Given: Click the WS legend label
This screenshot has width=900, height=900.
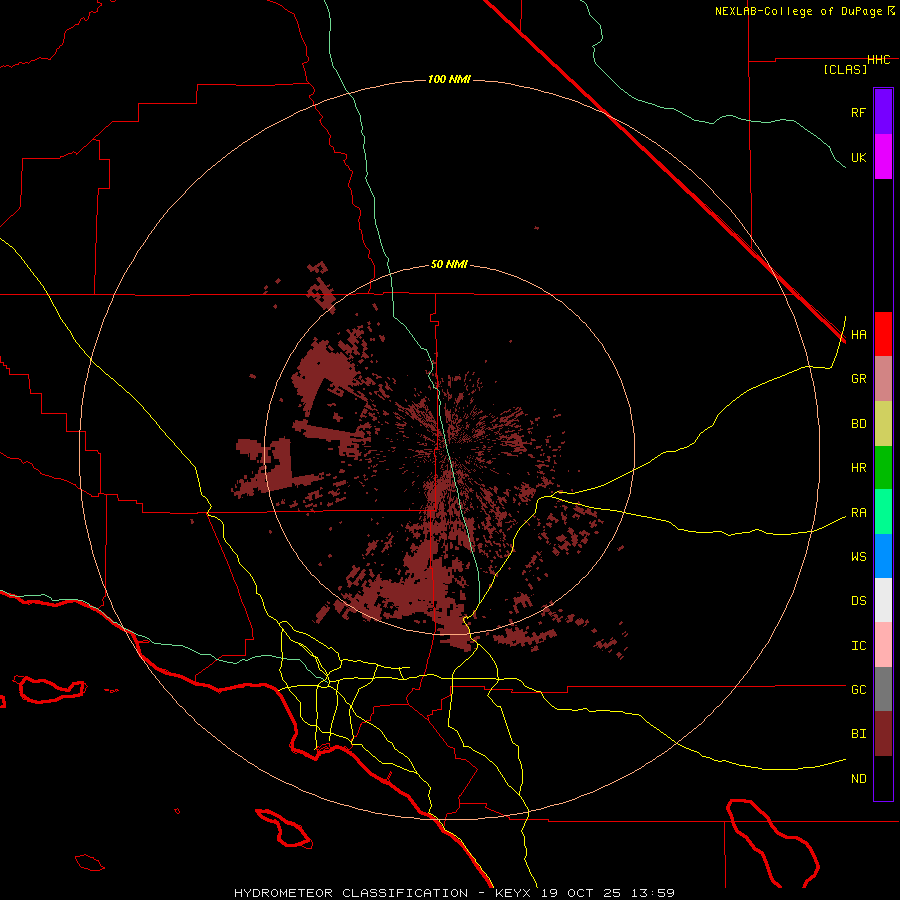Looking at the screenshot, I should pyautogui.click(x=858, y=557).
